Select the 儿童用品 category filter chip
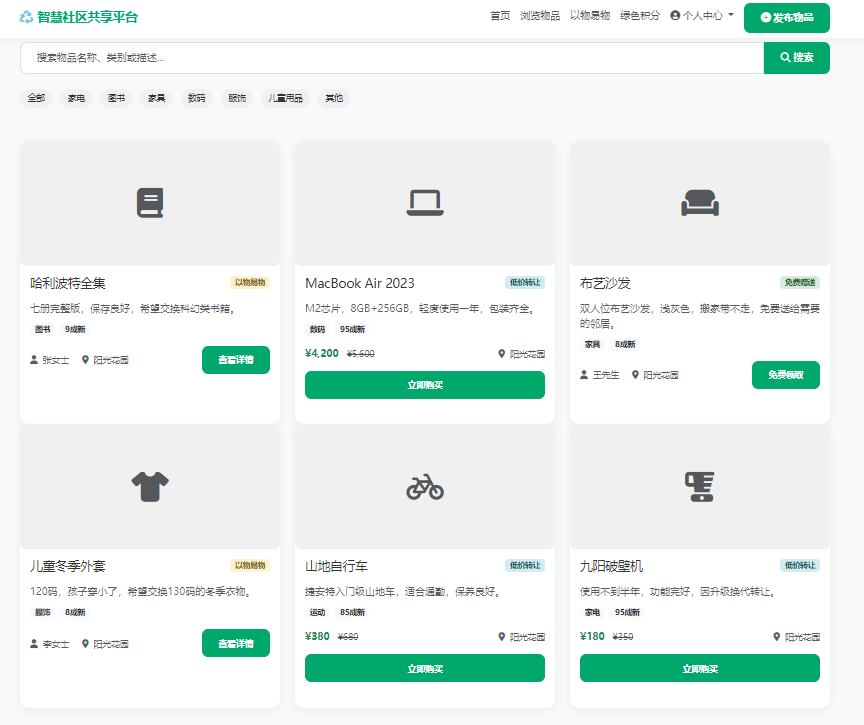This screenshot has height=725, width=864. (x=285, y=98)
